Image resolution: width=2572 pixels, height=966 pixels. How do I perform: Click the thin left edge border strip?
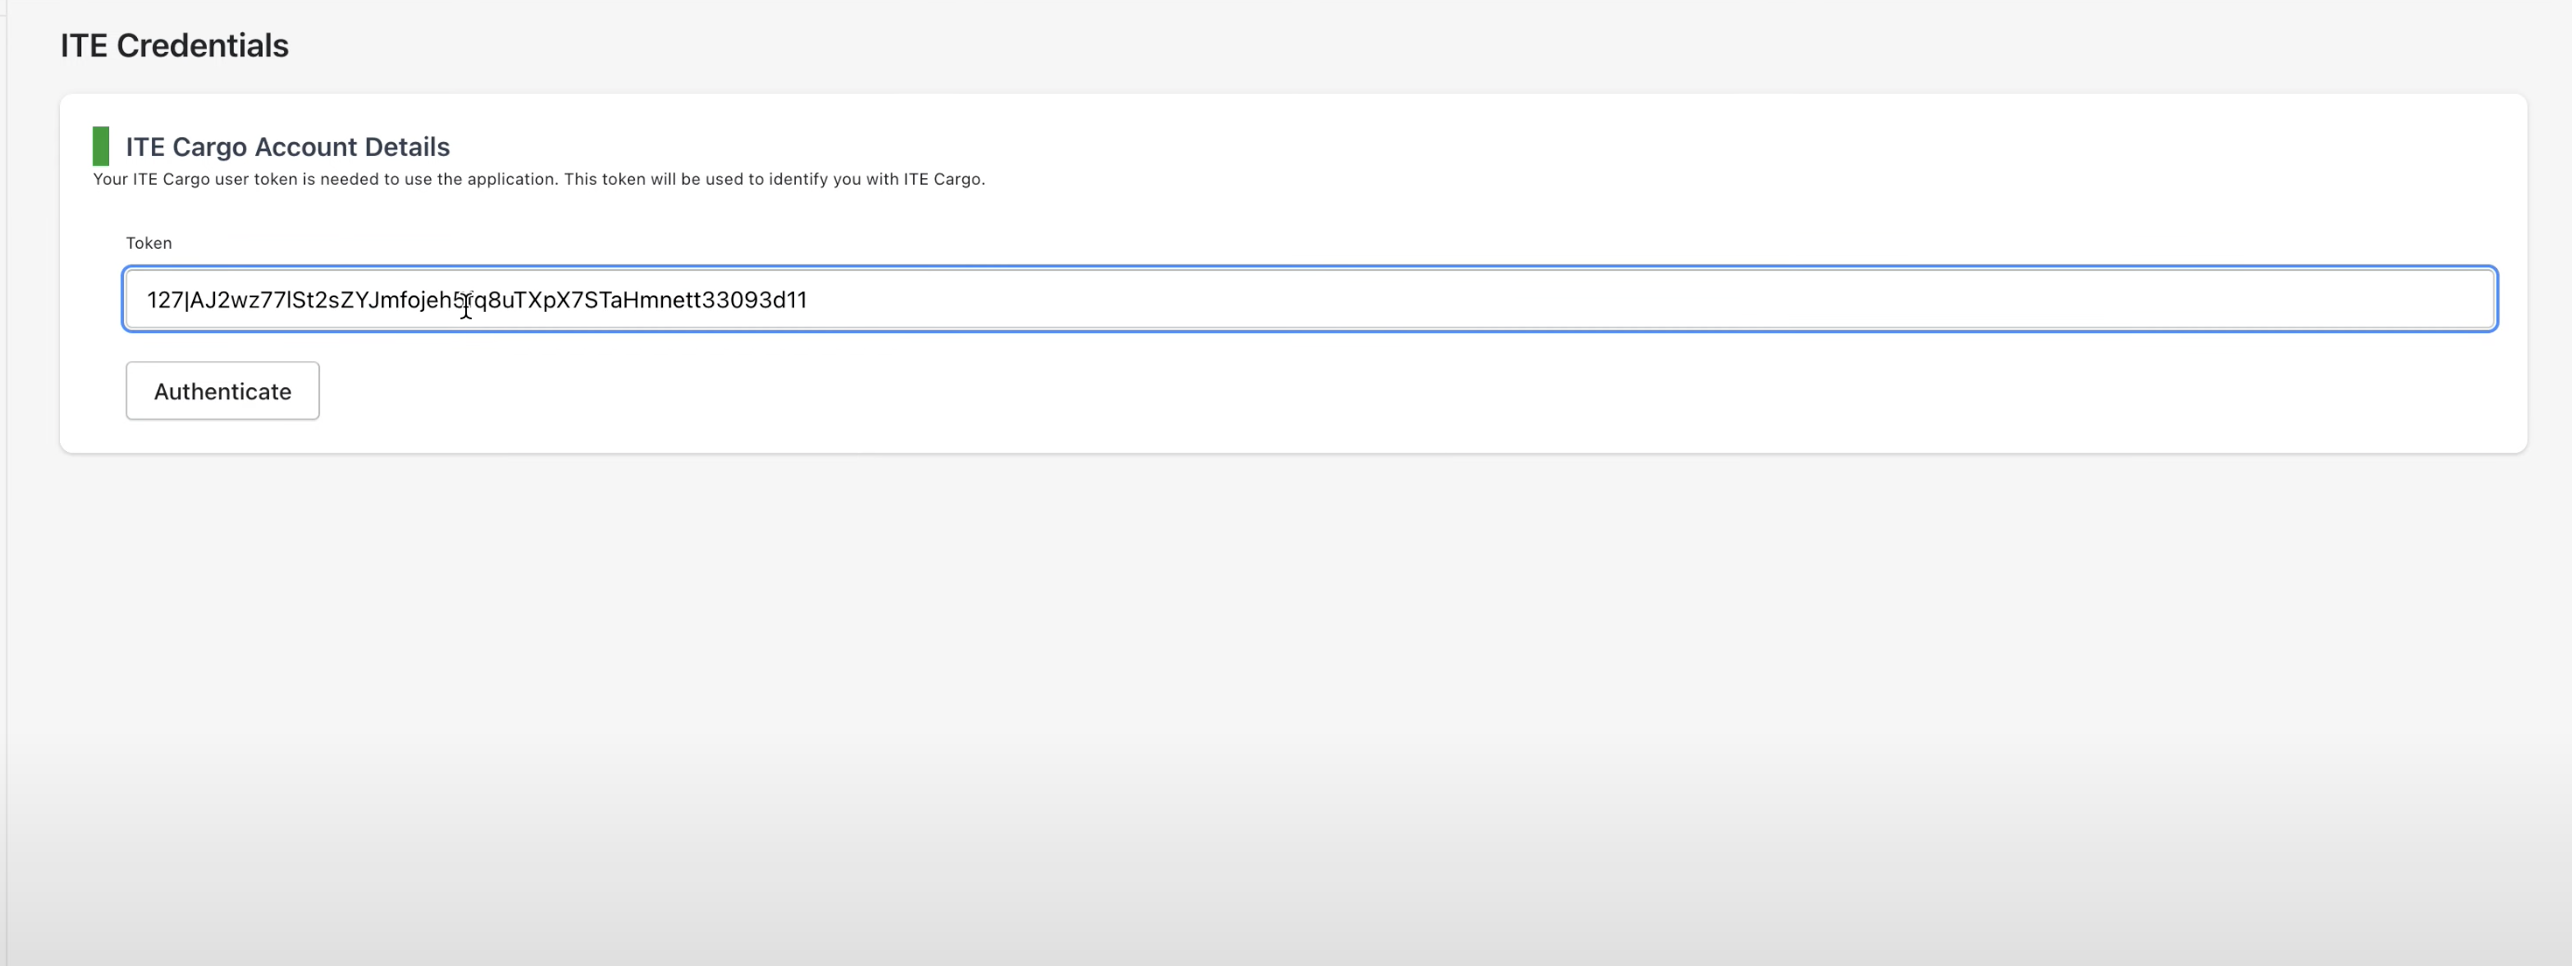4,500
